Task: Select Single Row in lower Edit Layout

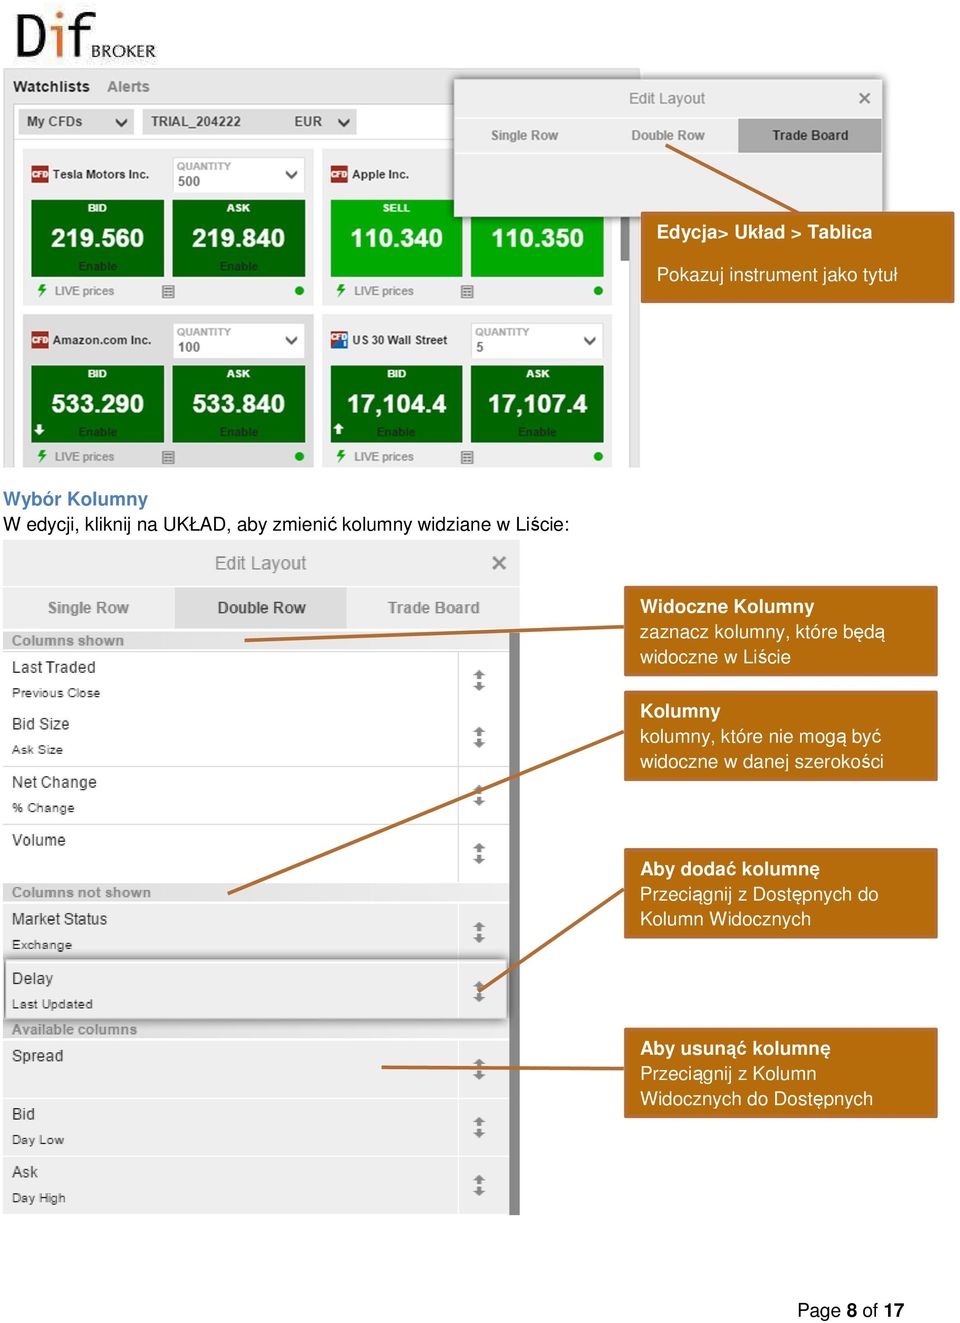Action: (88, 608)
